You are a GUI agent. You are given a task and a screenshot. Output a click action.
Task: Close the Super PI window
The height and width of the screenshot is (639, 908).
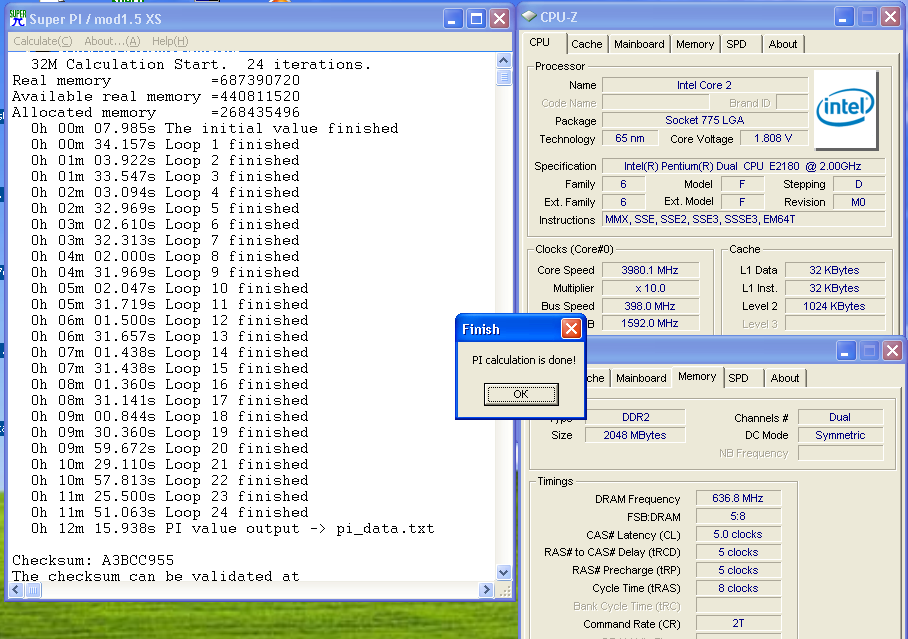499,19
